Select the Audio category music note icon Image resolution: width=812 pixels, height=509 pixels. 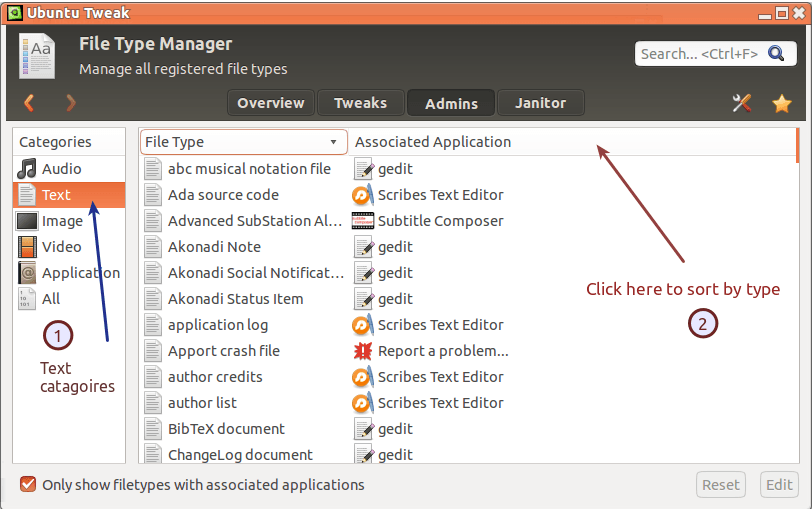pos(27,169)
